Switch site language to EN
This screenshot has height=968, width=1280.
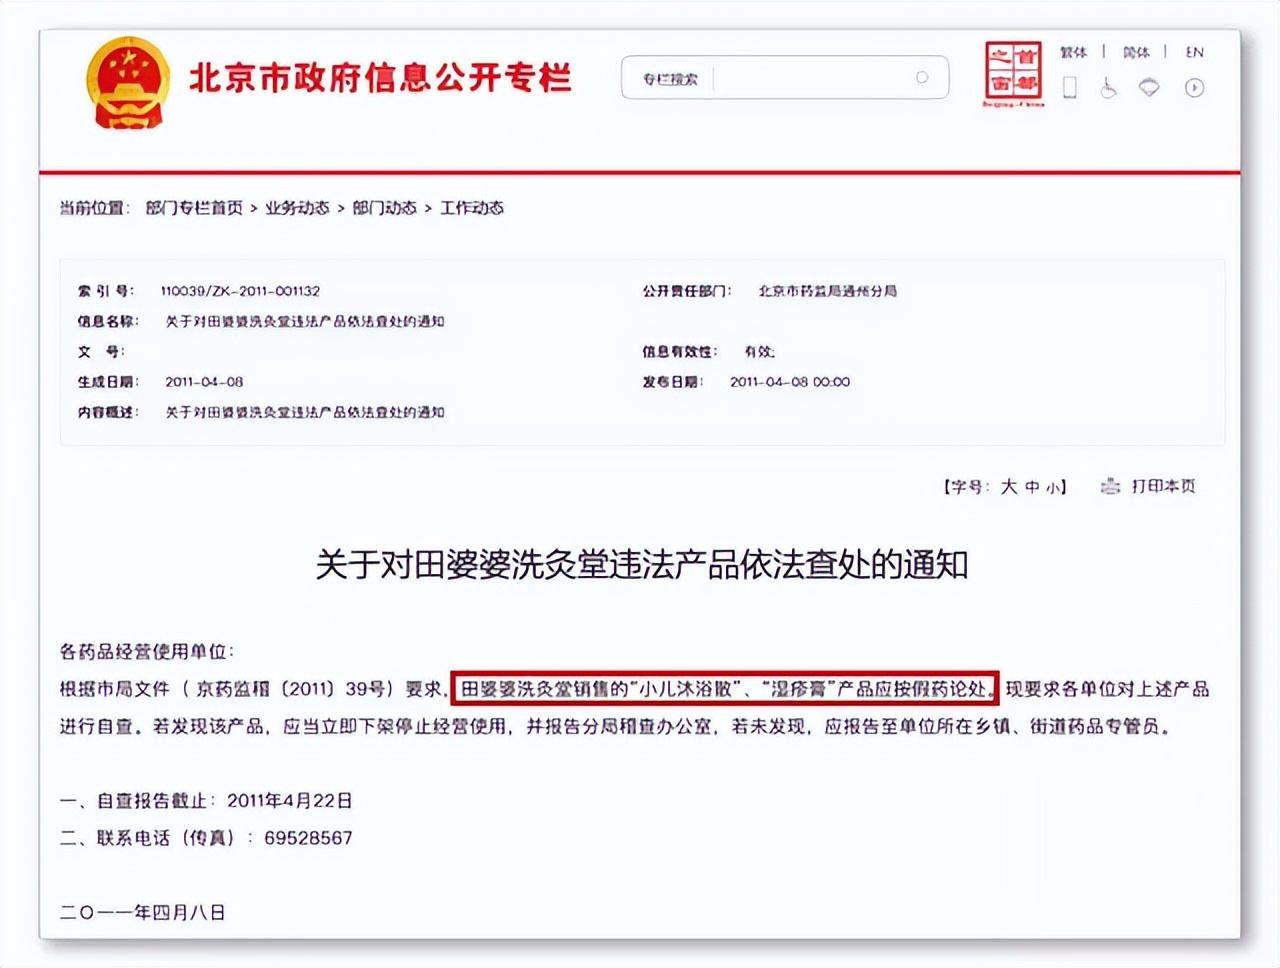1194,52
